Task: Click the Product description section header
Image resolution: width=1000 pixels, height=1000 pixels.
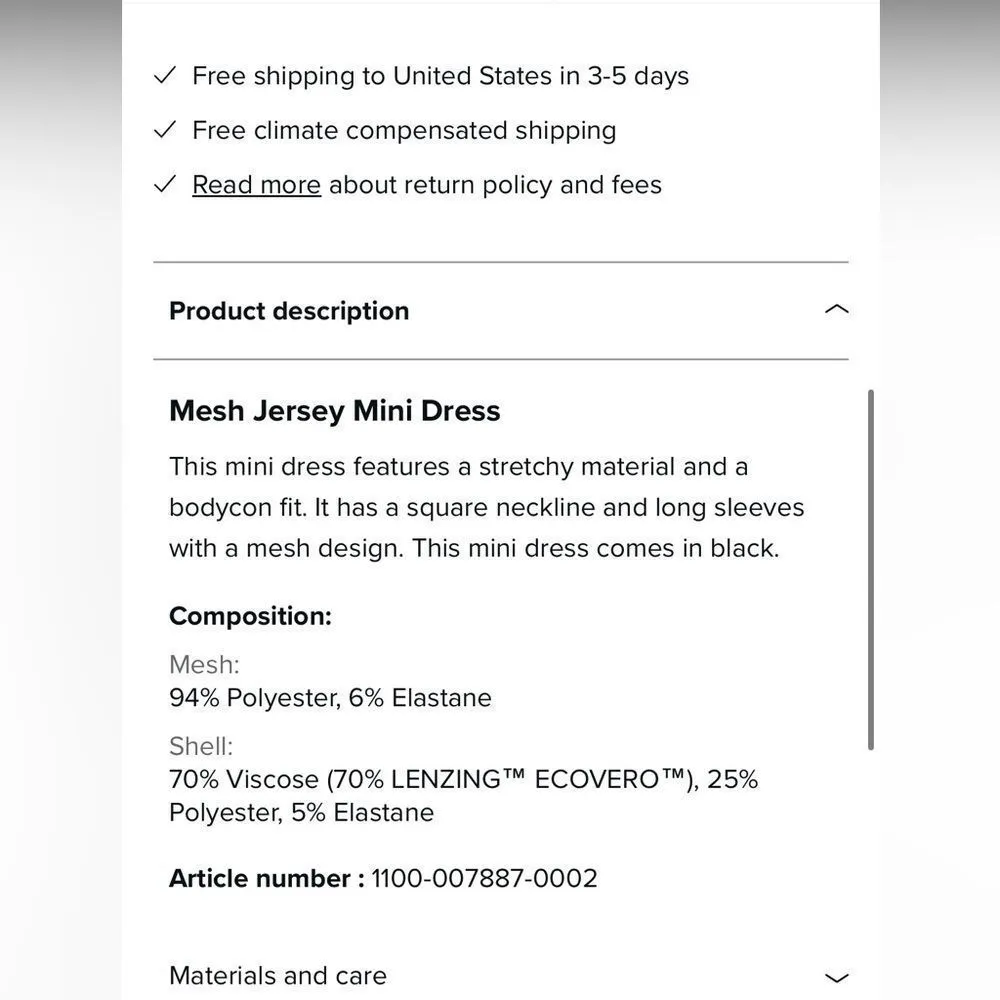Action: pyautogui.click(x=289, y=311)
